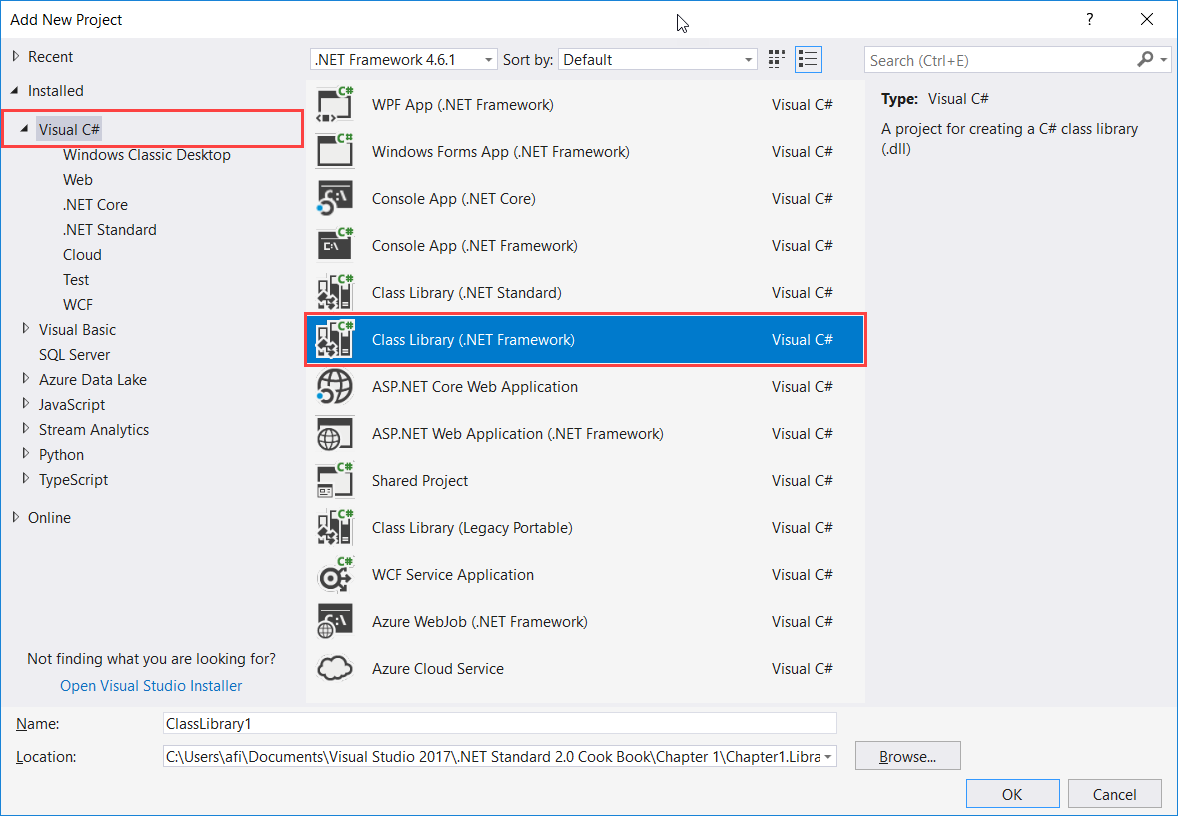Screen dimensions: 1178x816
Task: Expand the Python node
Action: (26, 453)
